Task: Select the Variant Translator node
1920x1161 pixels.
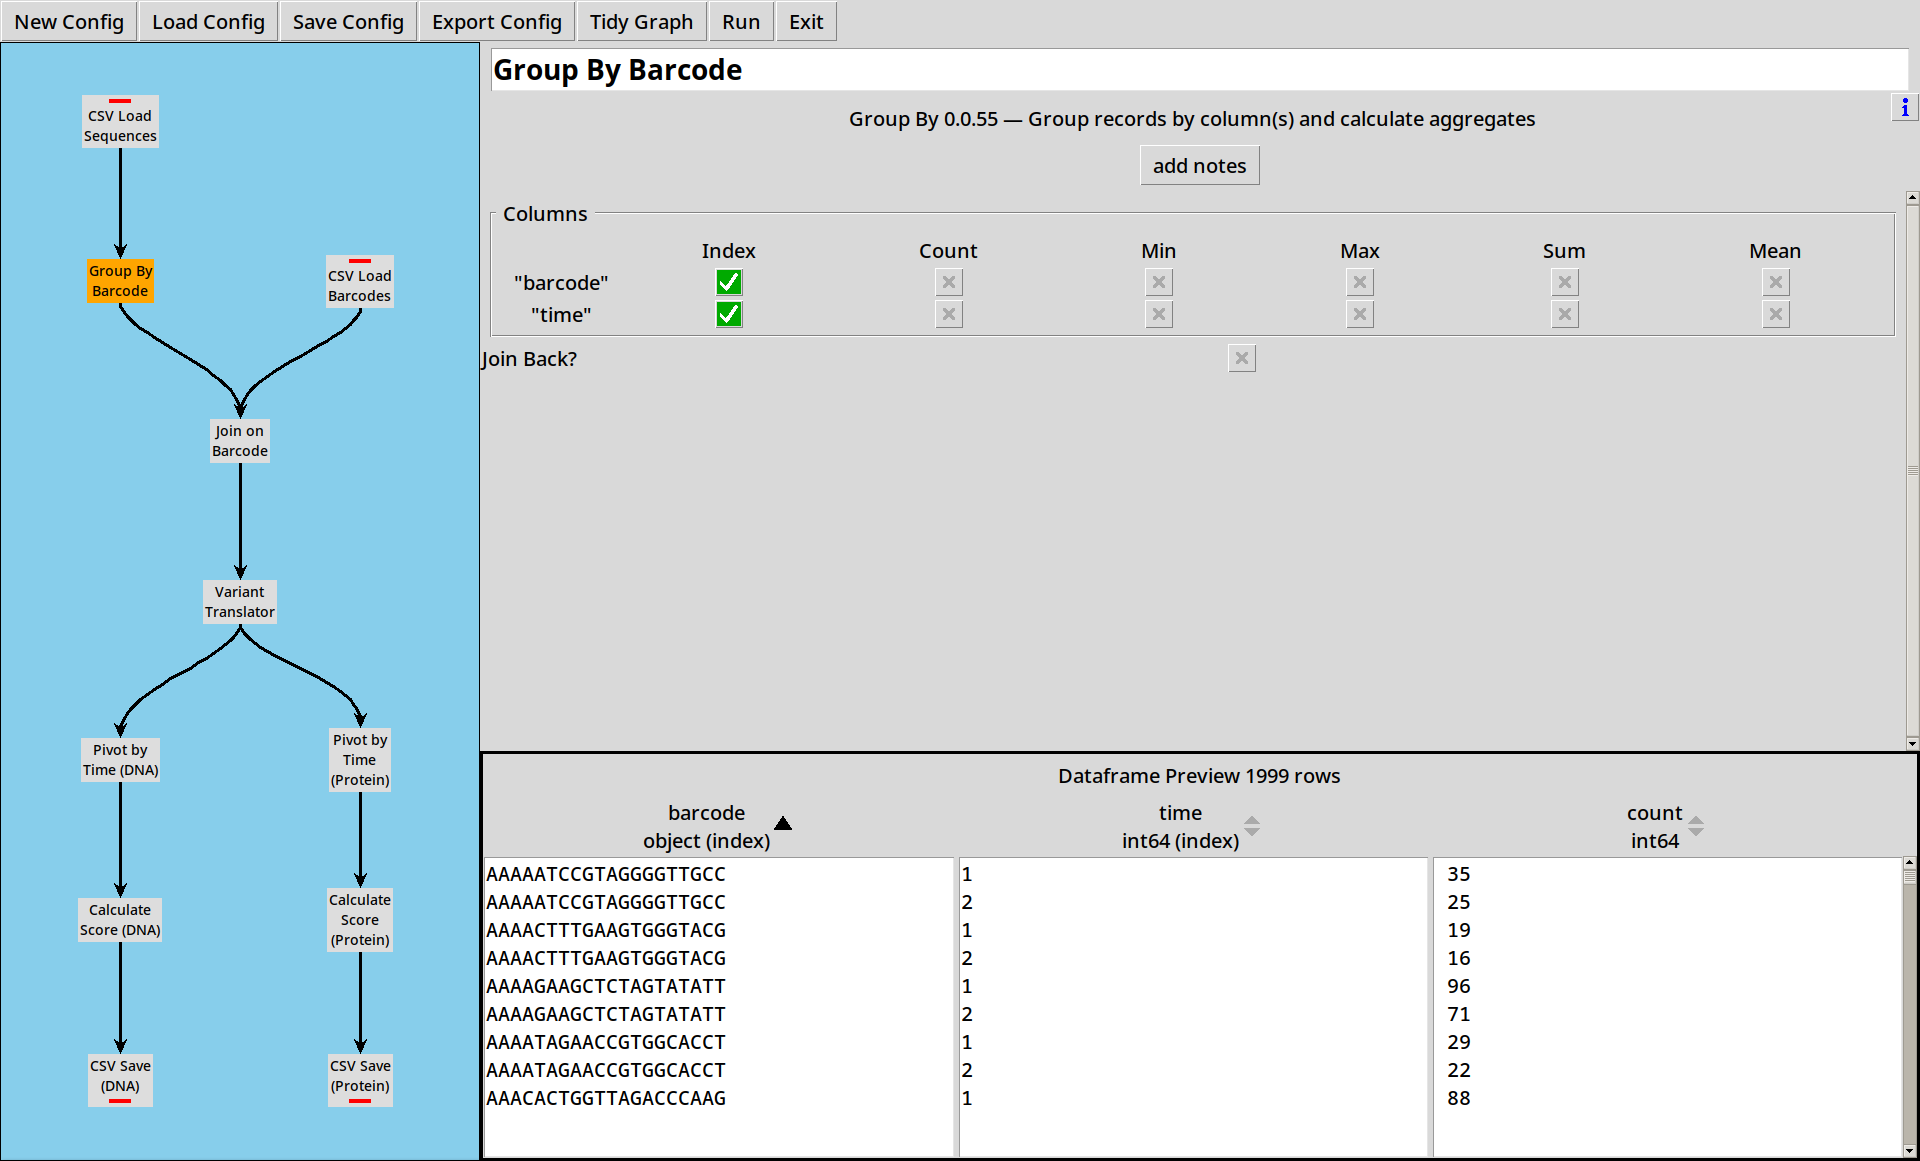Action: [240, 602]
